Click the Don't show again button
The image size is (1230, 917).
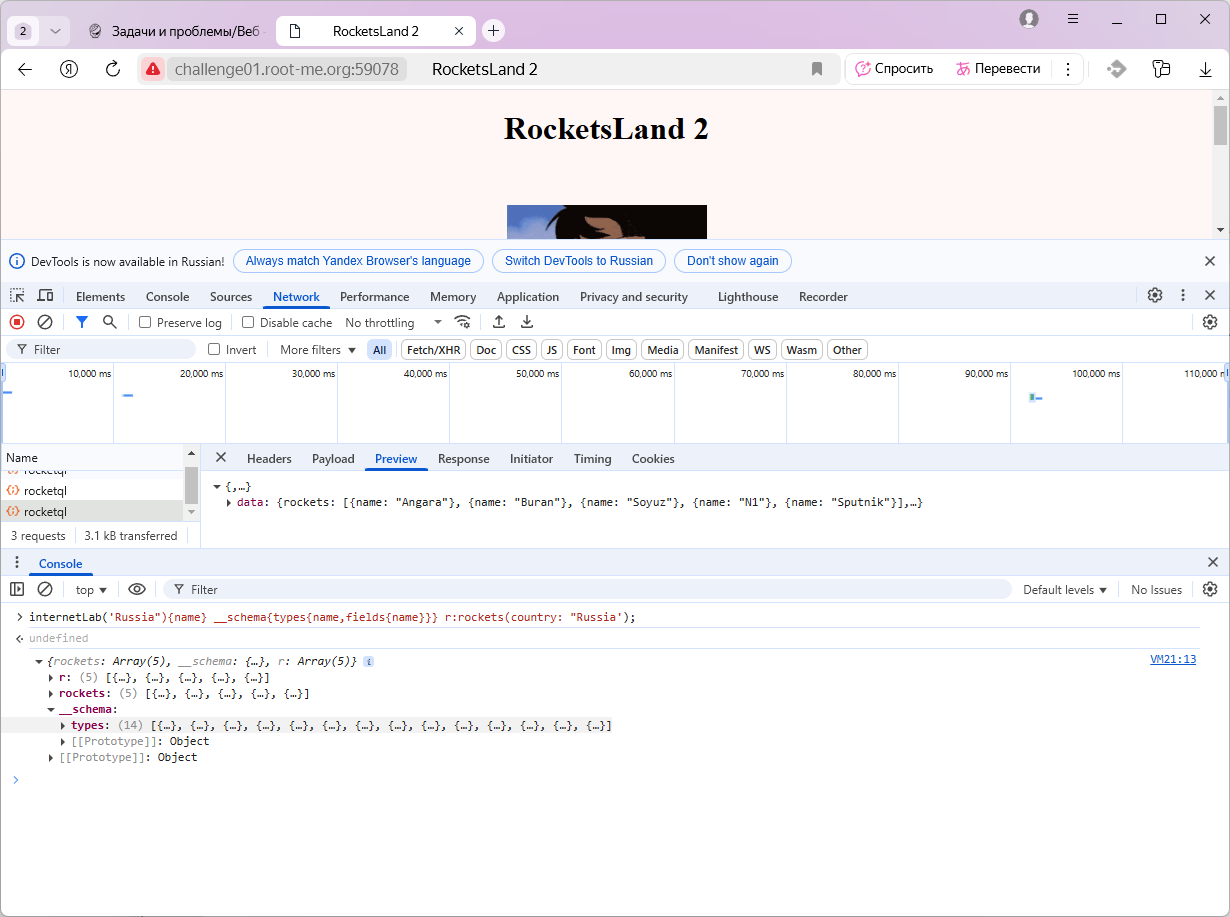[x=733, y=261]
